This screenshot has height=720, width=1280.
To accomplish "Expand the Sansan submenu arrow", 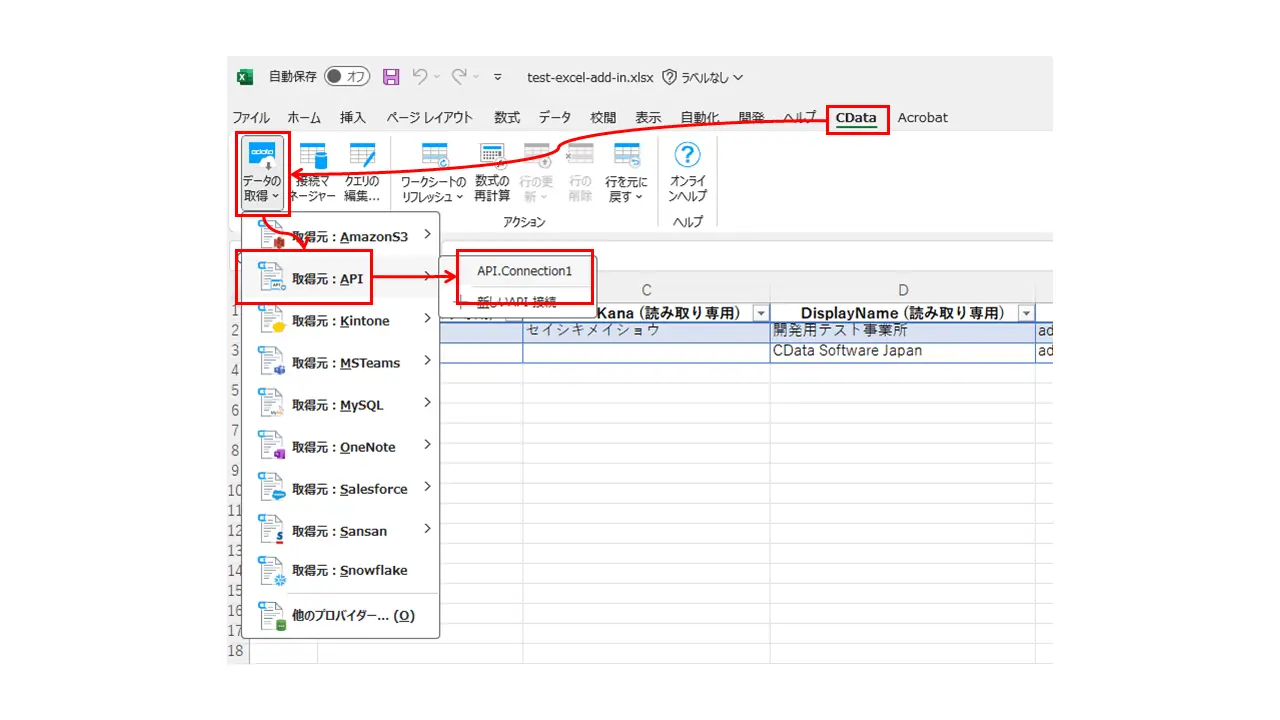I will pyautogui.click(x=427, y=529).
